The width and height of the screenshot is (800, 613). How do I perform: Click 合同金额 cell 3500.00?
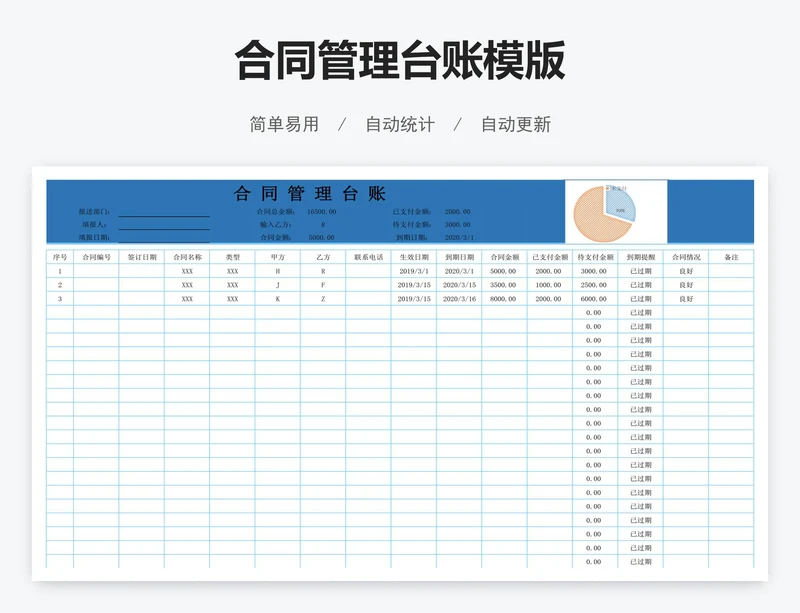[503, 285]
